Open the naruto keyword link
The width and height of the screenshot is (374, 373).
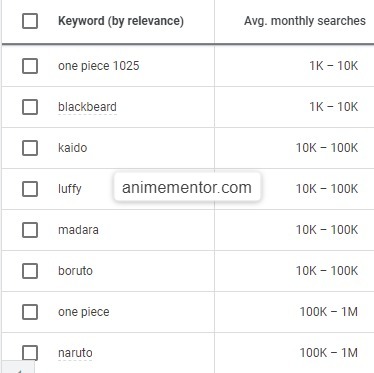click(x=75, y=353)
